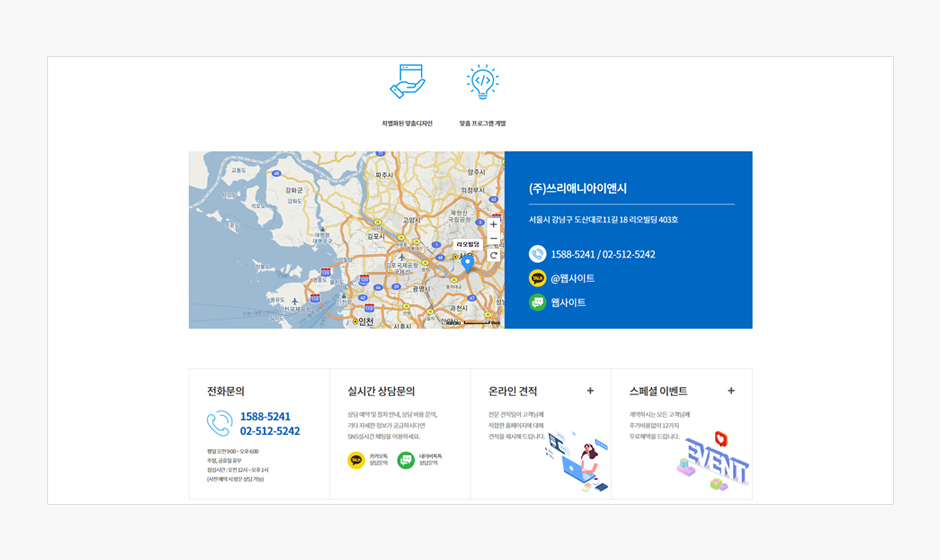Click the address text 서울시 강남구 도산대로11길
The width and height of the screenshot is (940, 560).
pyautogui.click(x=603, y=219)
